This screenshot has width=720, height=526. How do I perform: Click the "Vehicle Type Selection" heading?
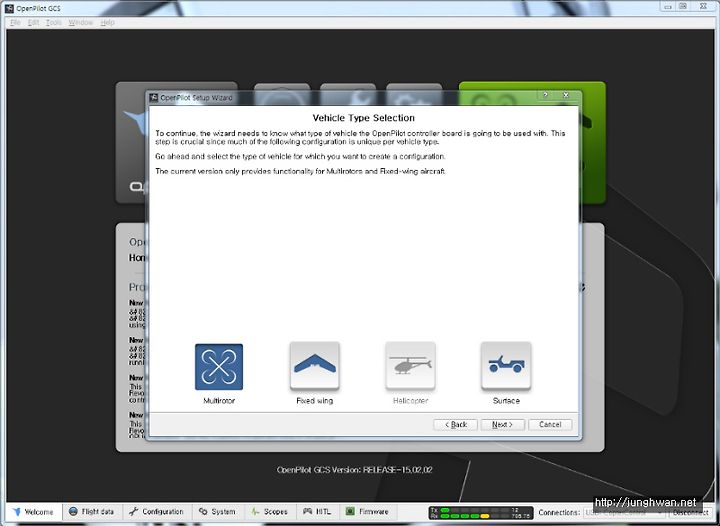click(x=363, y=118)
